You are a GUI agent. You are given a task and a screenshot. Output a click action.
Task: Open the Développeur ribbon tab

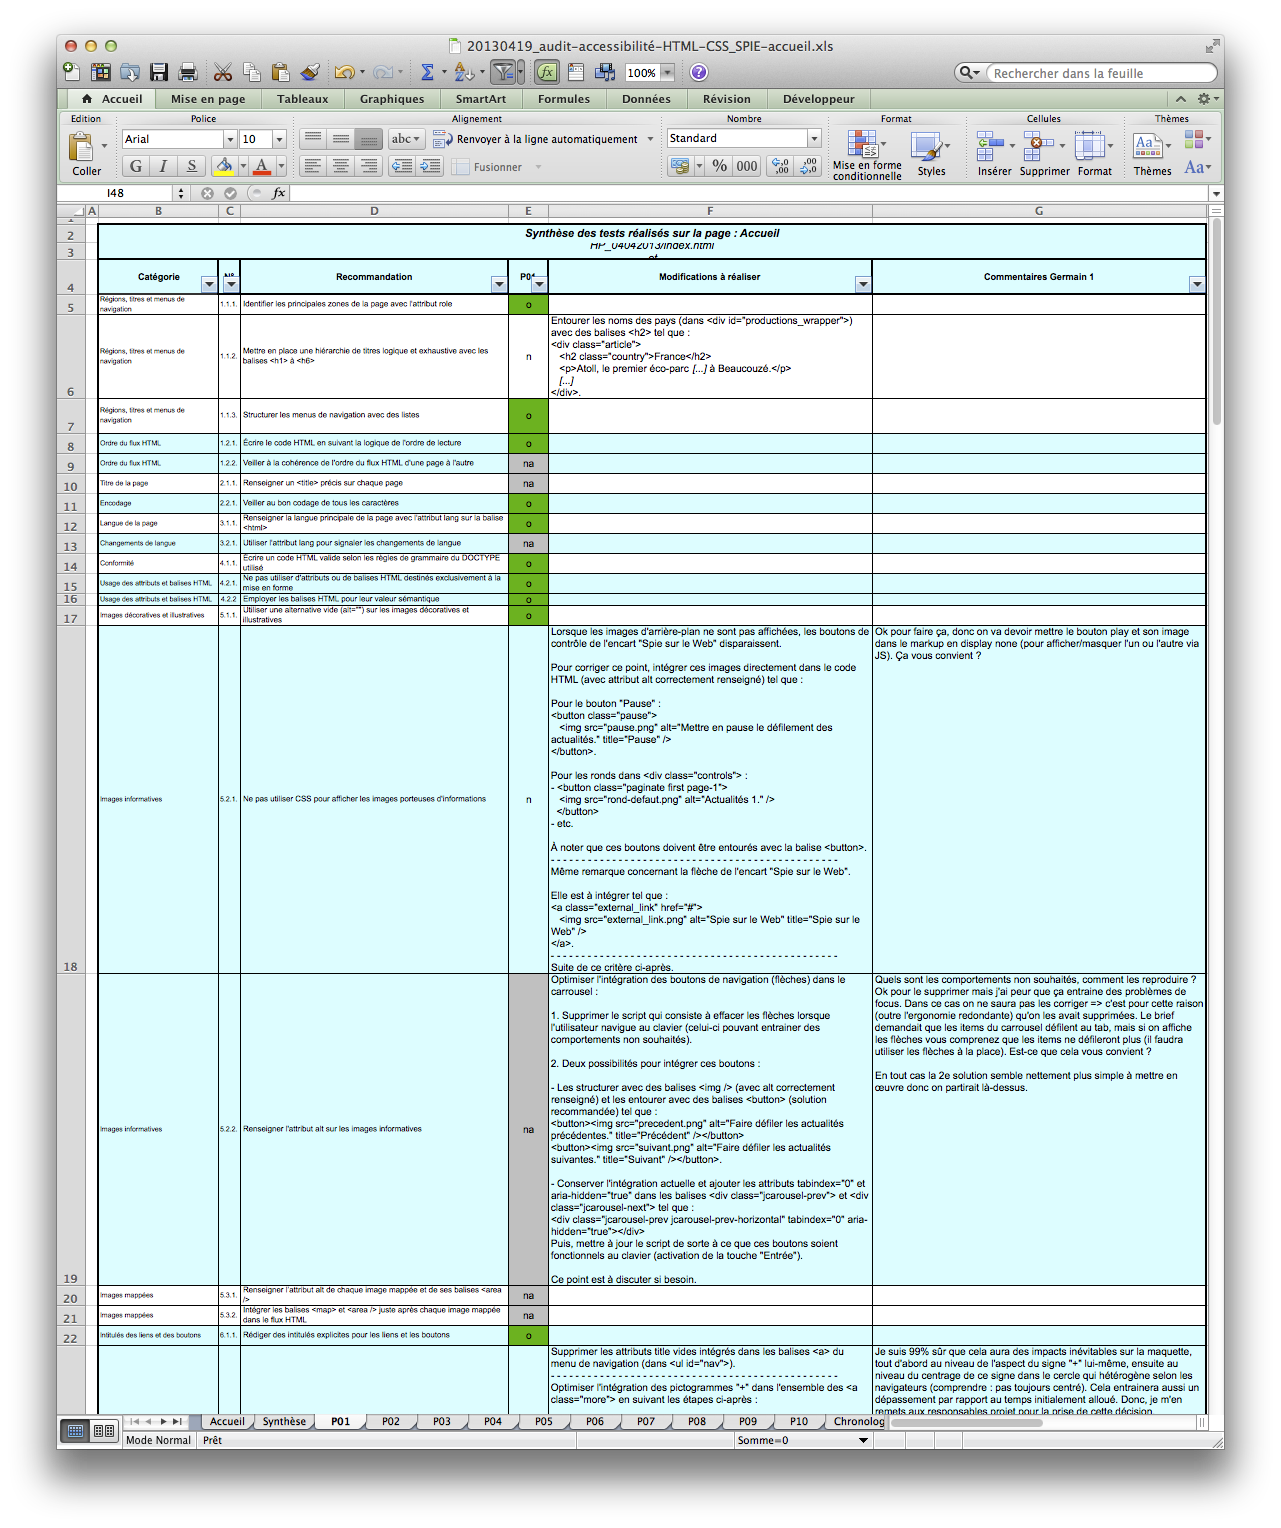[819, 99]
